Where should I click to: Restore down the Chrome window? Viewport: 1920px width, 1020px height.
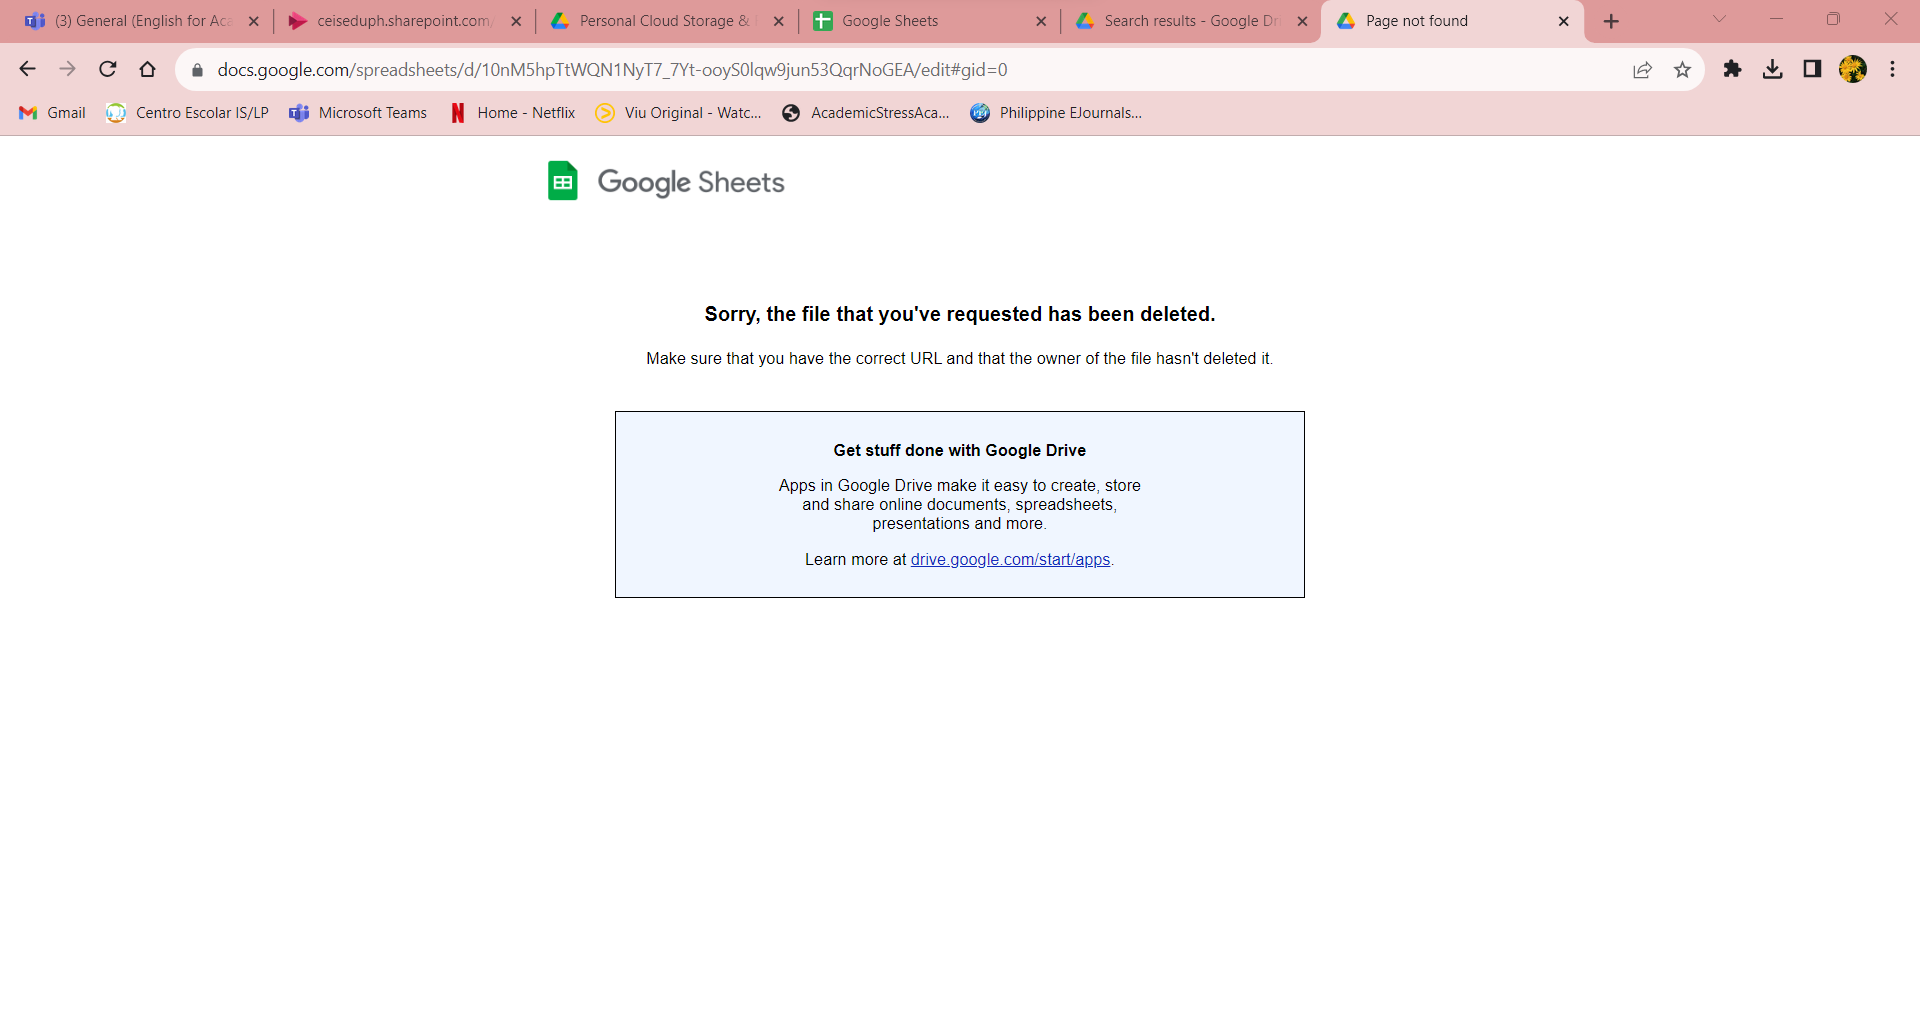pyautogui.click(x=1833, y=19)
